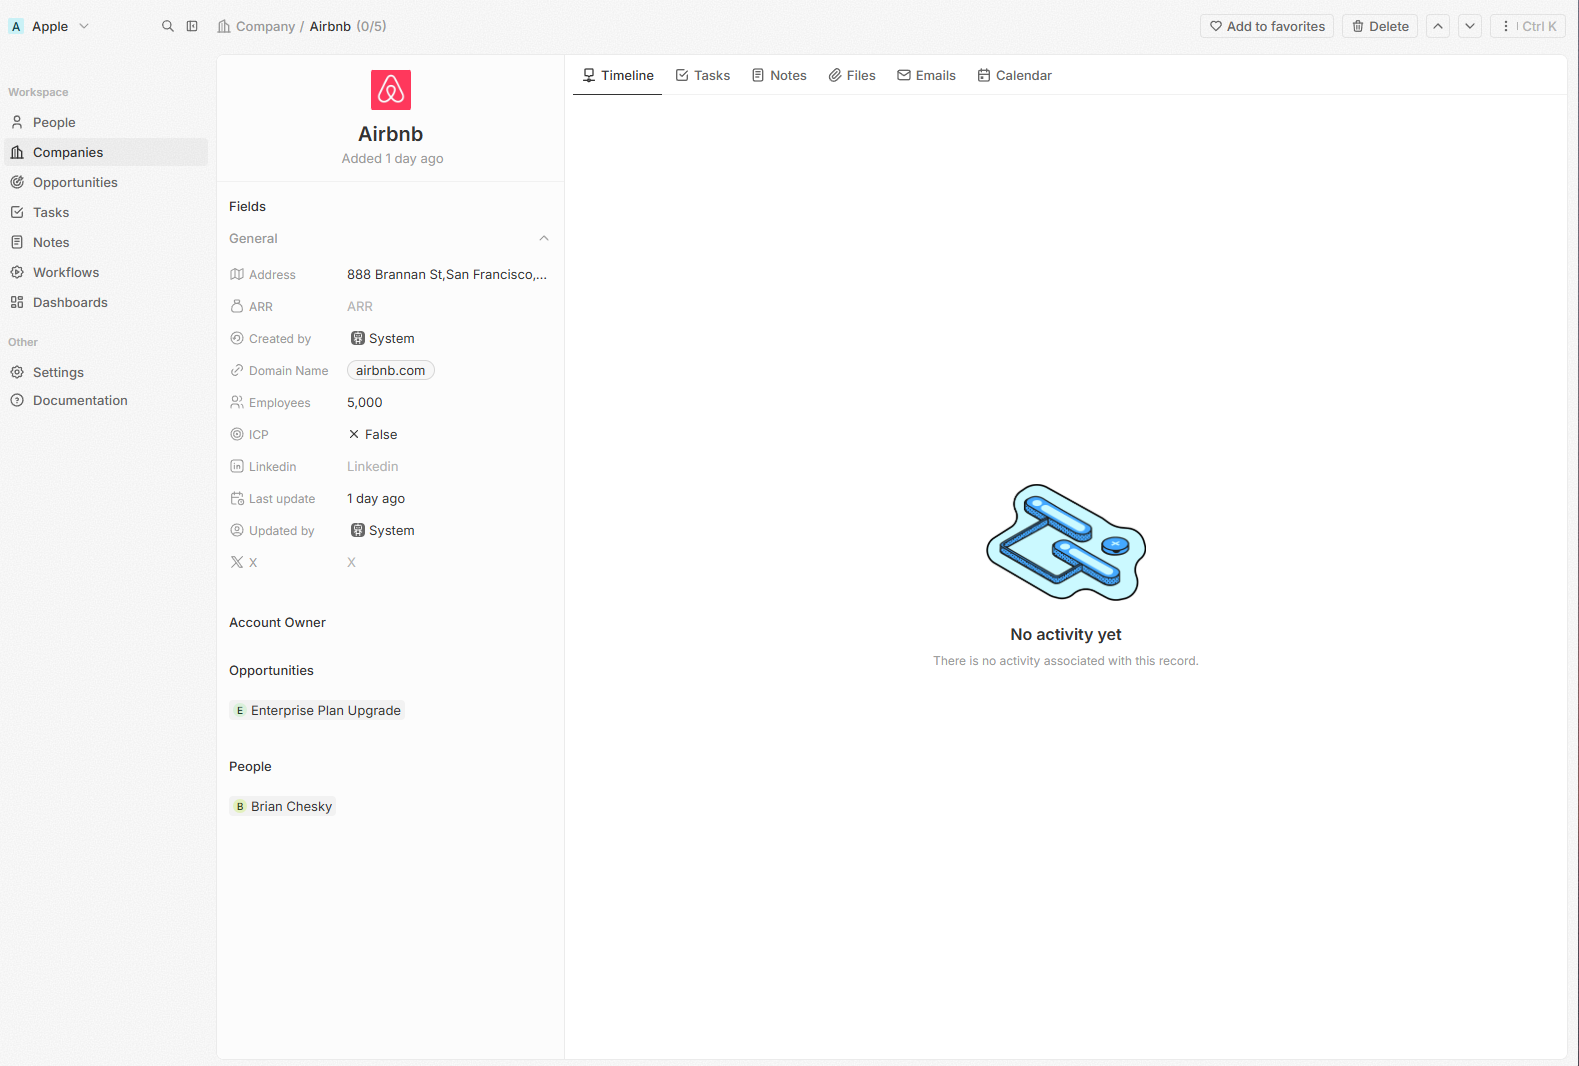This screenshot has width=1579, height=1066.
Task: Click the Address map icon
Action: tap(237, 274)
